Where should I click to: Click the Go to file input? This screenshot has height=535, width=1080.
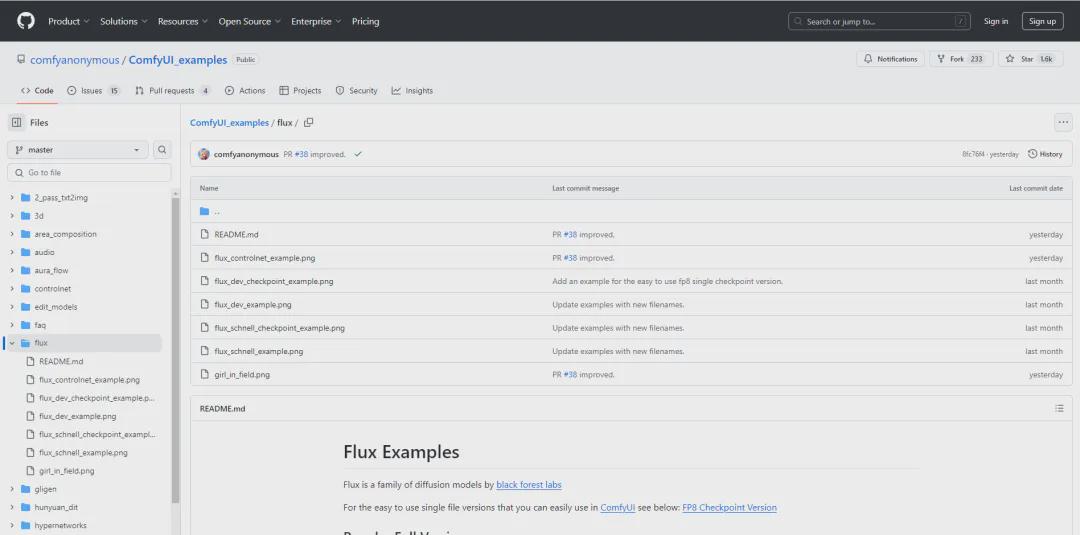click(x=90, y=173)
